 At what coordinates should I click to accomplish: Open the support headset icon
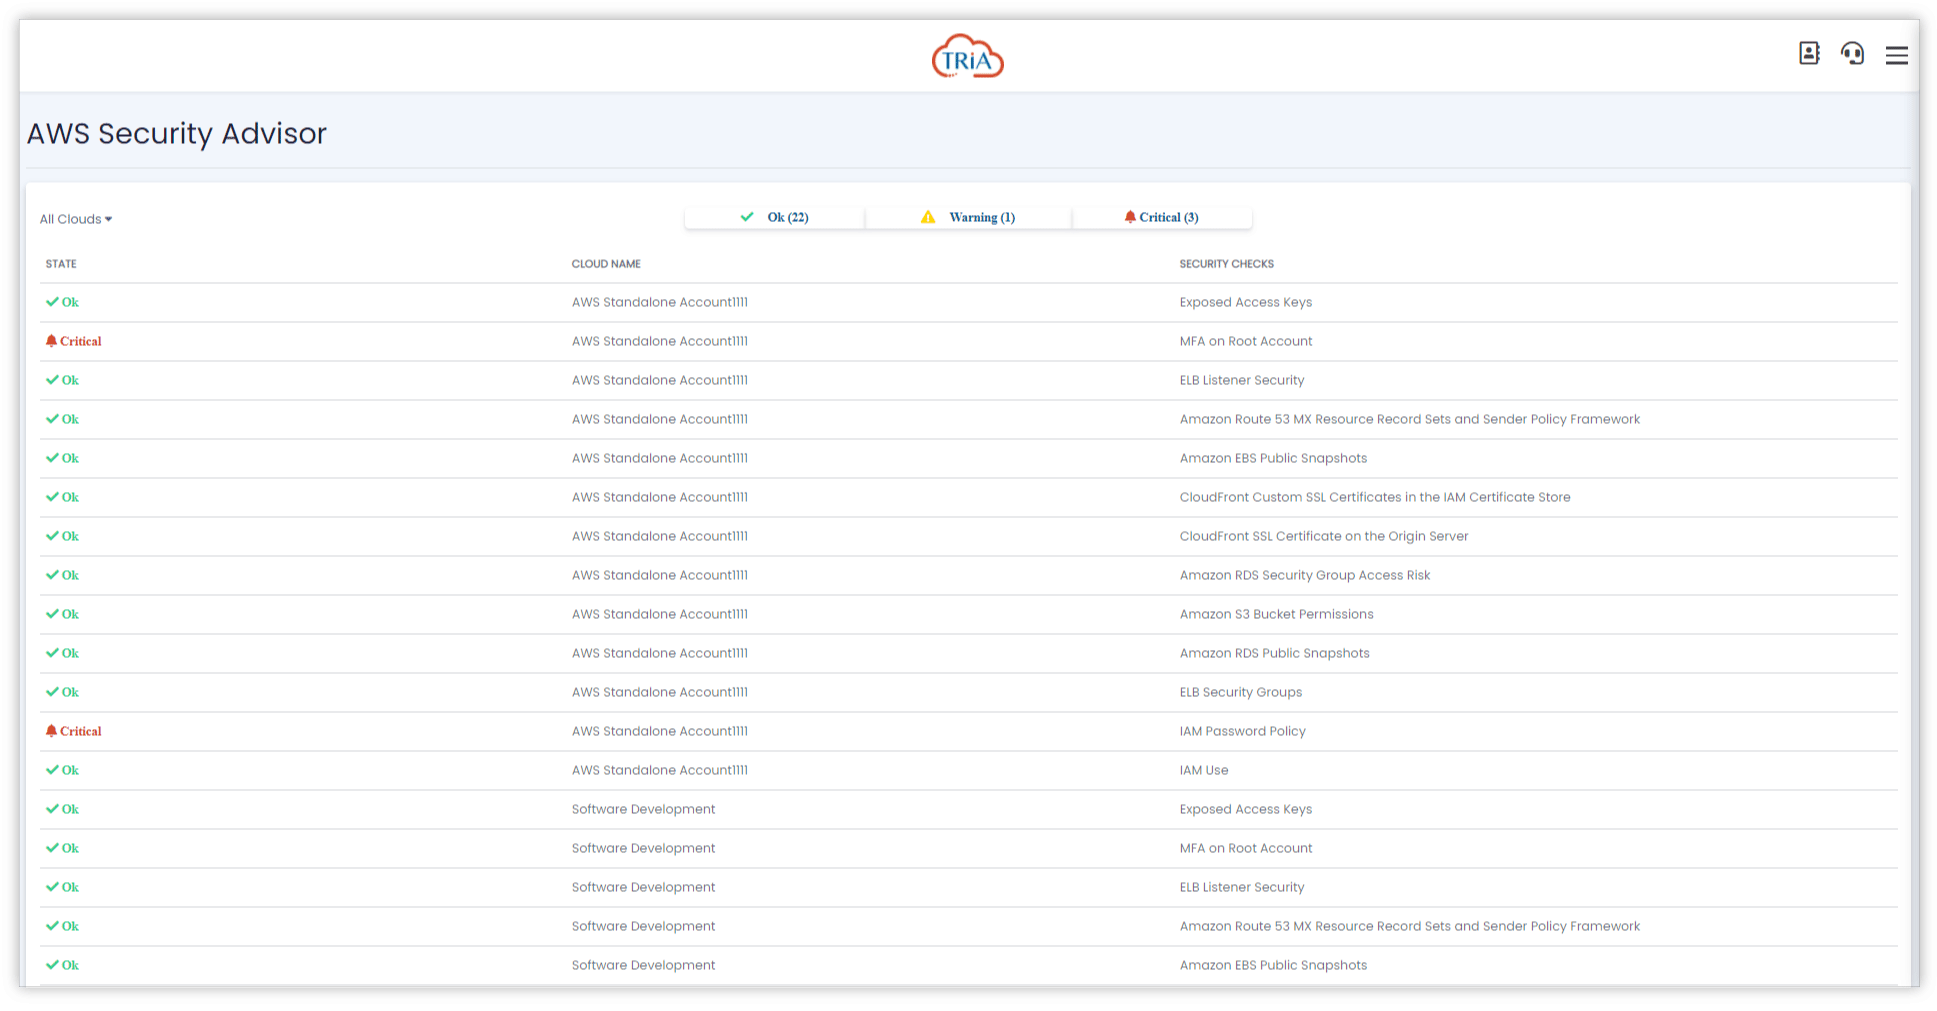click(1852, 54)
